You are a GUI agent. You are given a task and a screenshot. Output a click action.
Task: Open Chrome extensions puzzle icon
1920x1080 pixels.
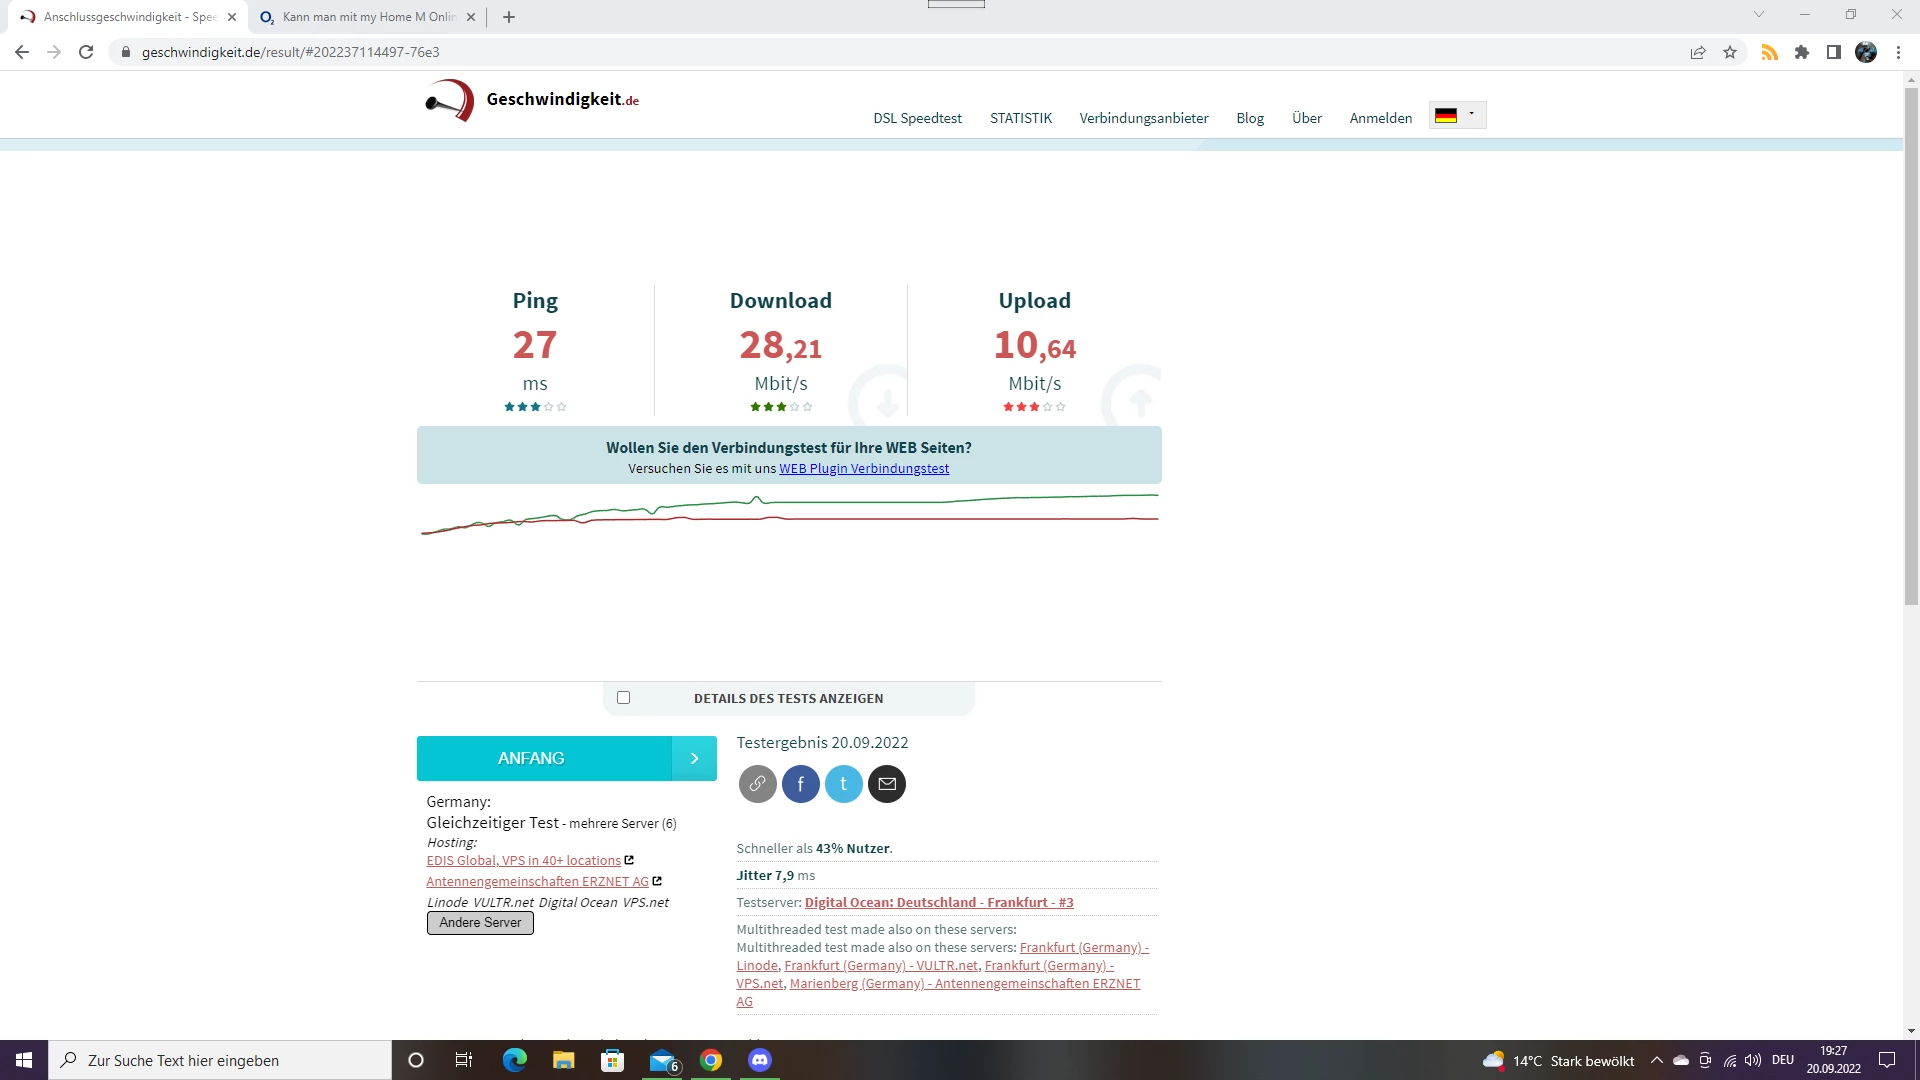[x=1802, y=52]
